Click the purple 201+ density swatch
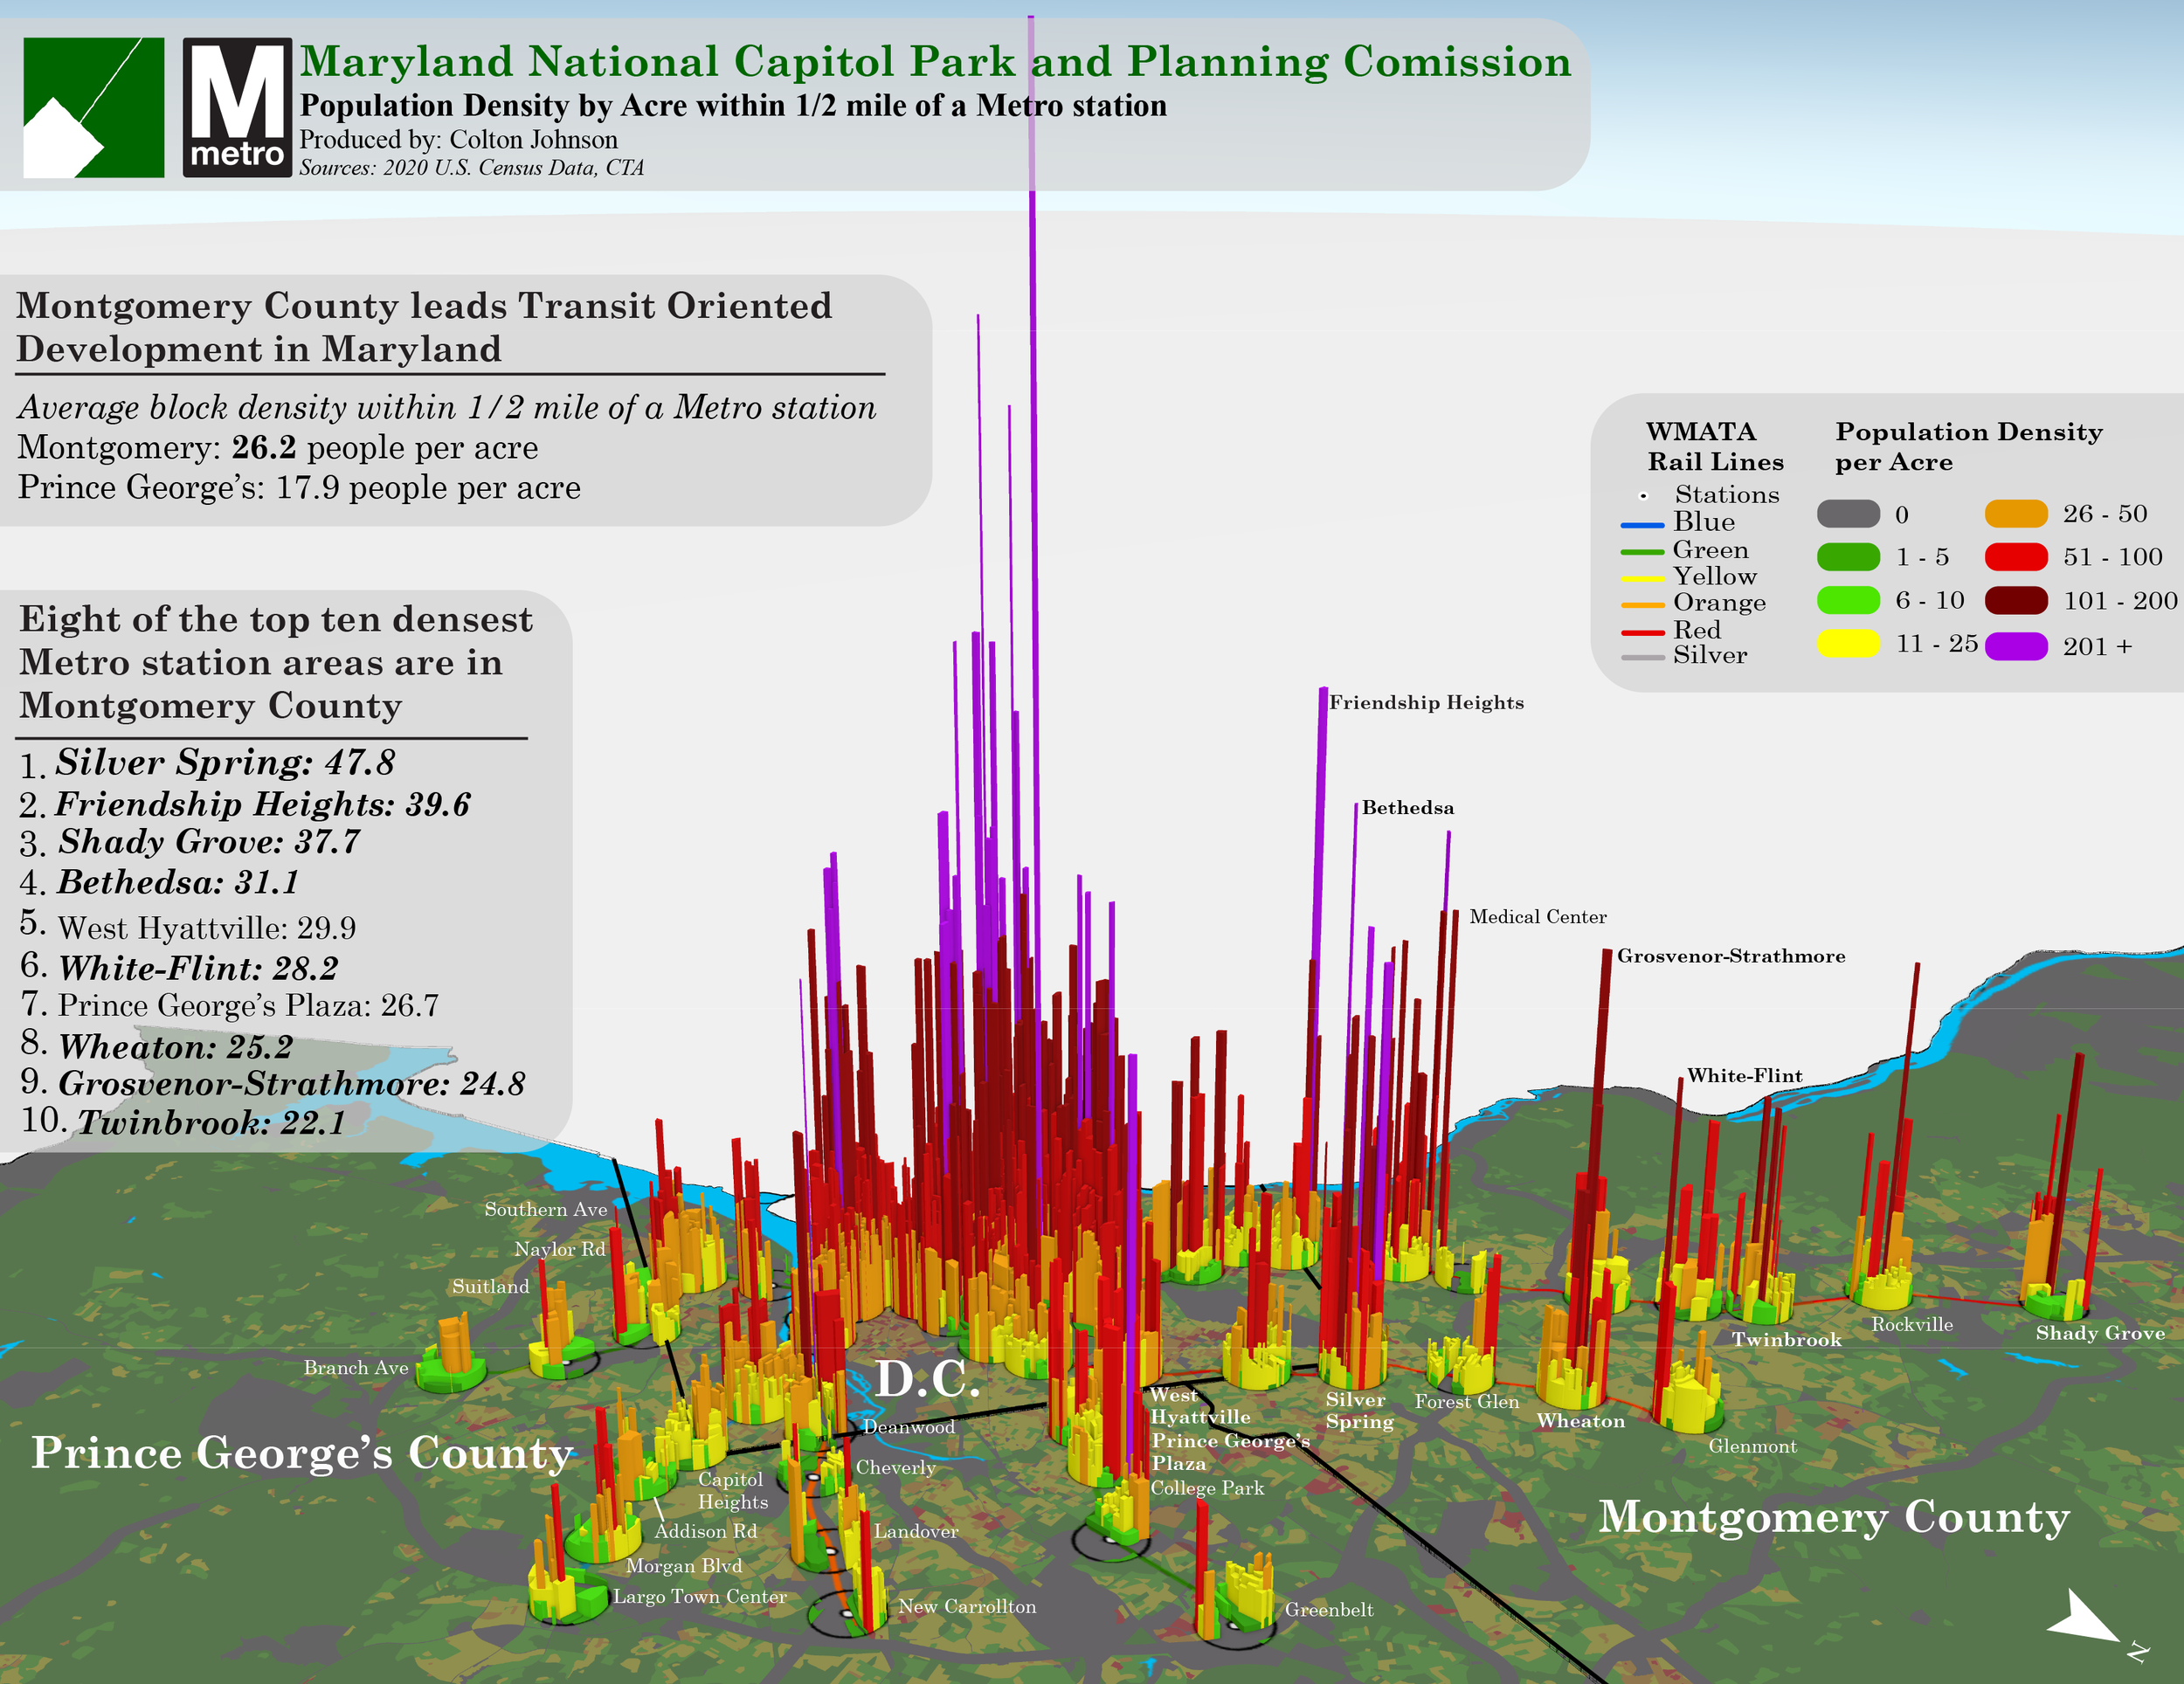Image resolution: width=2184 pixels, height=1684 pixels. (2016, 646)
